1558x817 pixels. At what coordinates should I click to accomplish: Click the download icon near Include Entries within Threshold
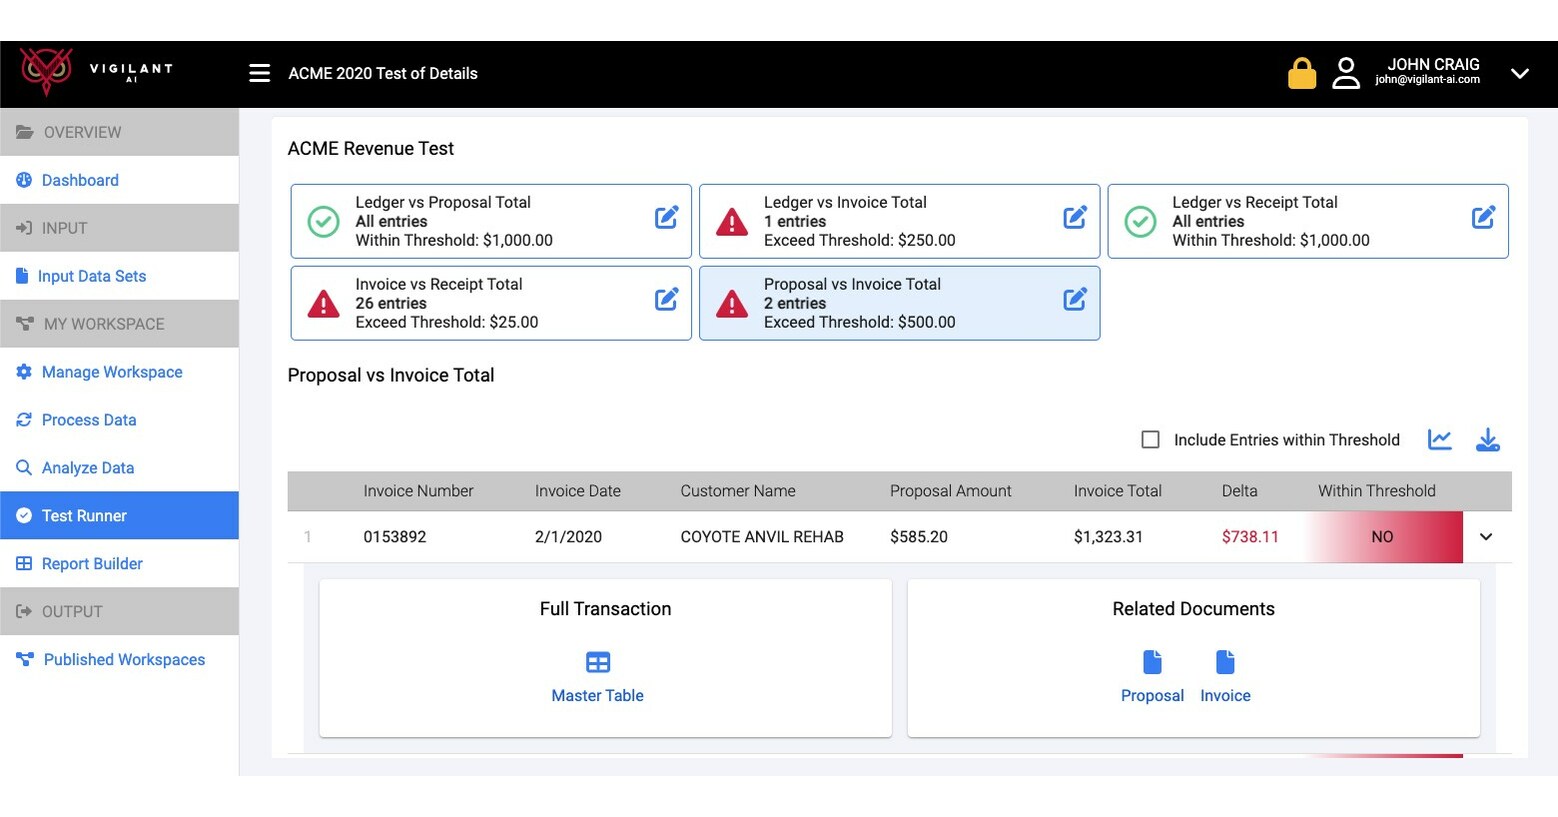click(1488, 440)
